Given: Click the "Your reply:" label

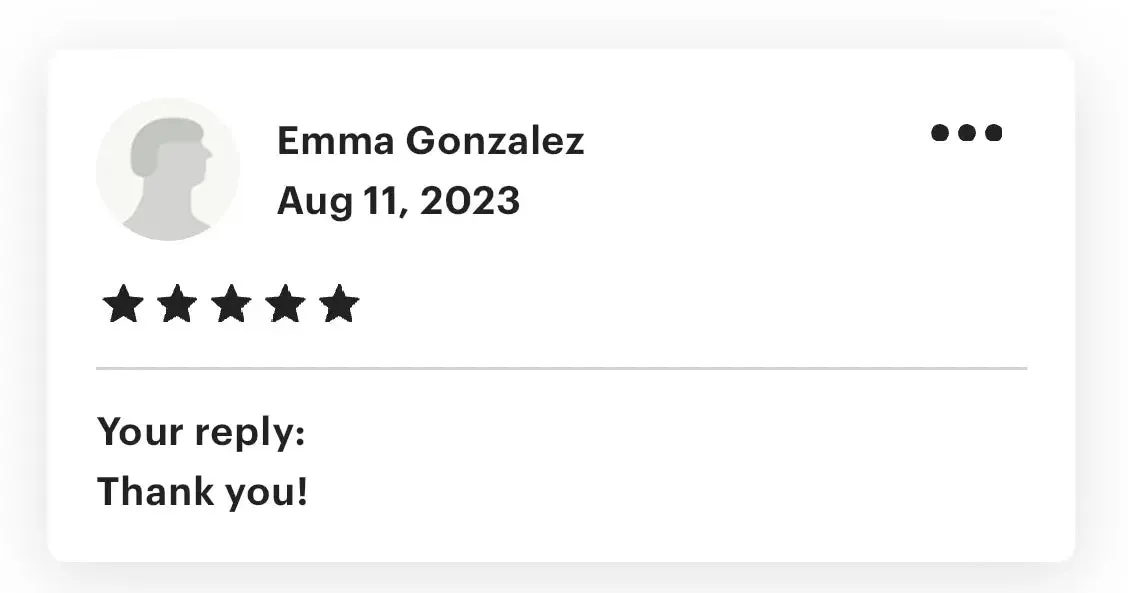Looking at the screenshot, I should coord(201,433).
